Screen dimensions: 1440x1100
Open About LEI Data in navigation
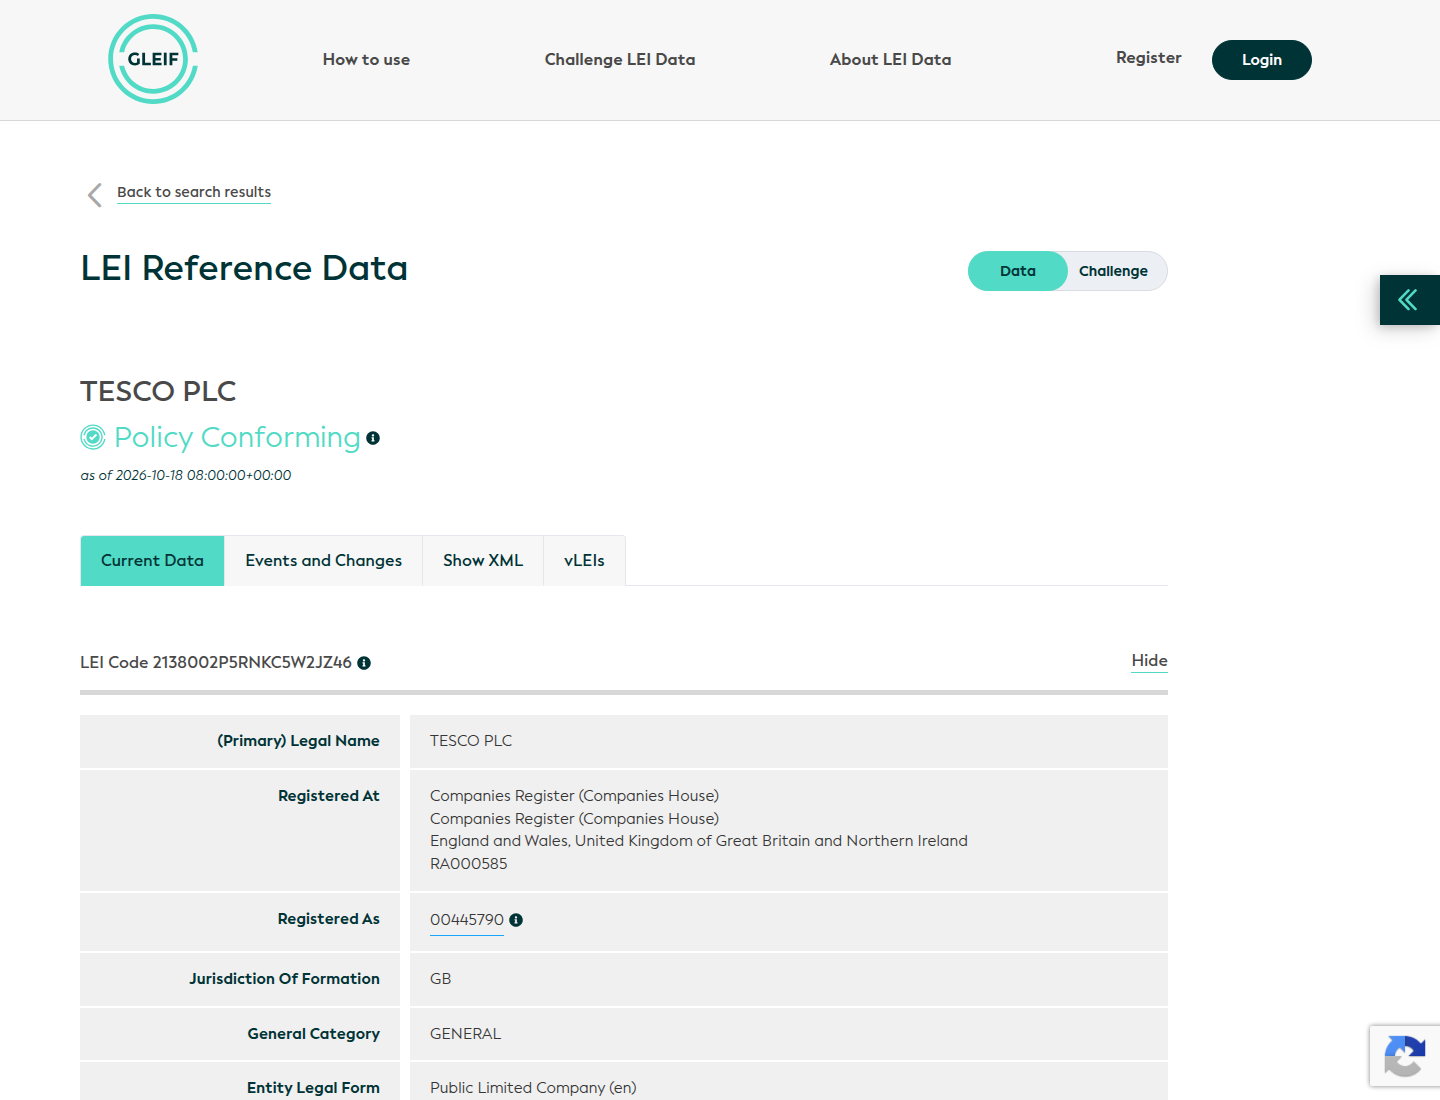890,60
